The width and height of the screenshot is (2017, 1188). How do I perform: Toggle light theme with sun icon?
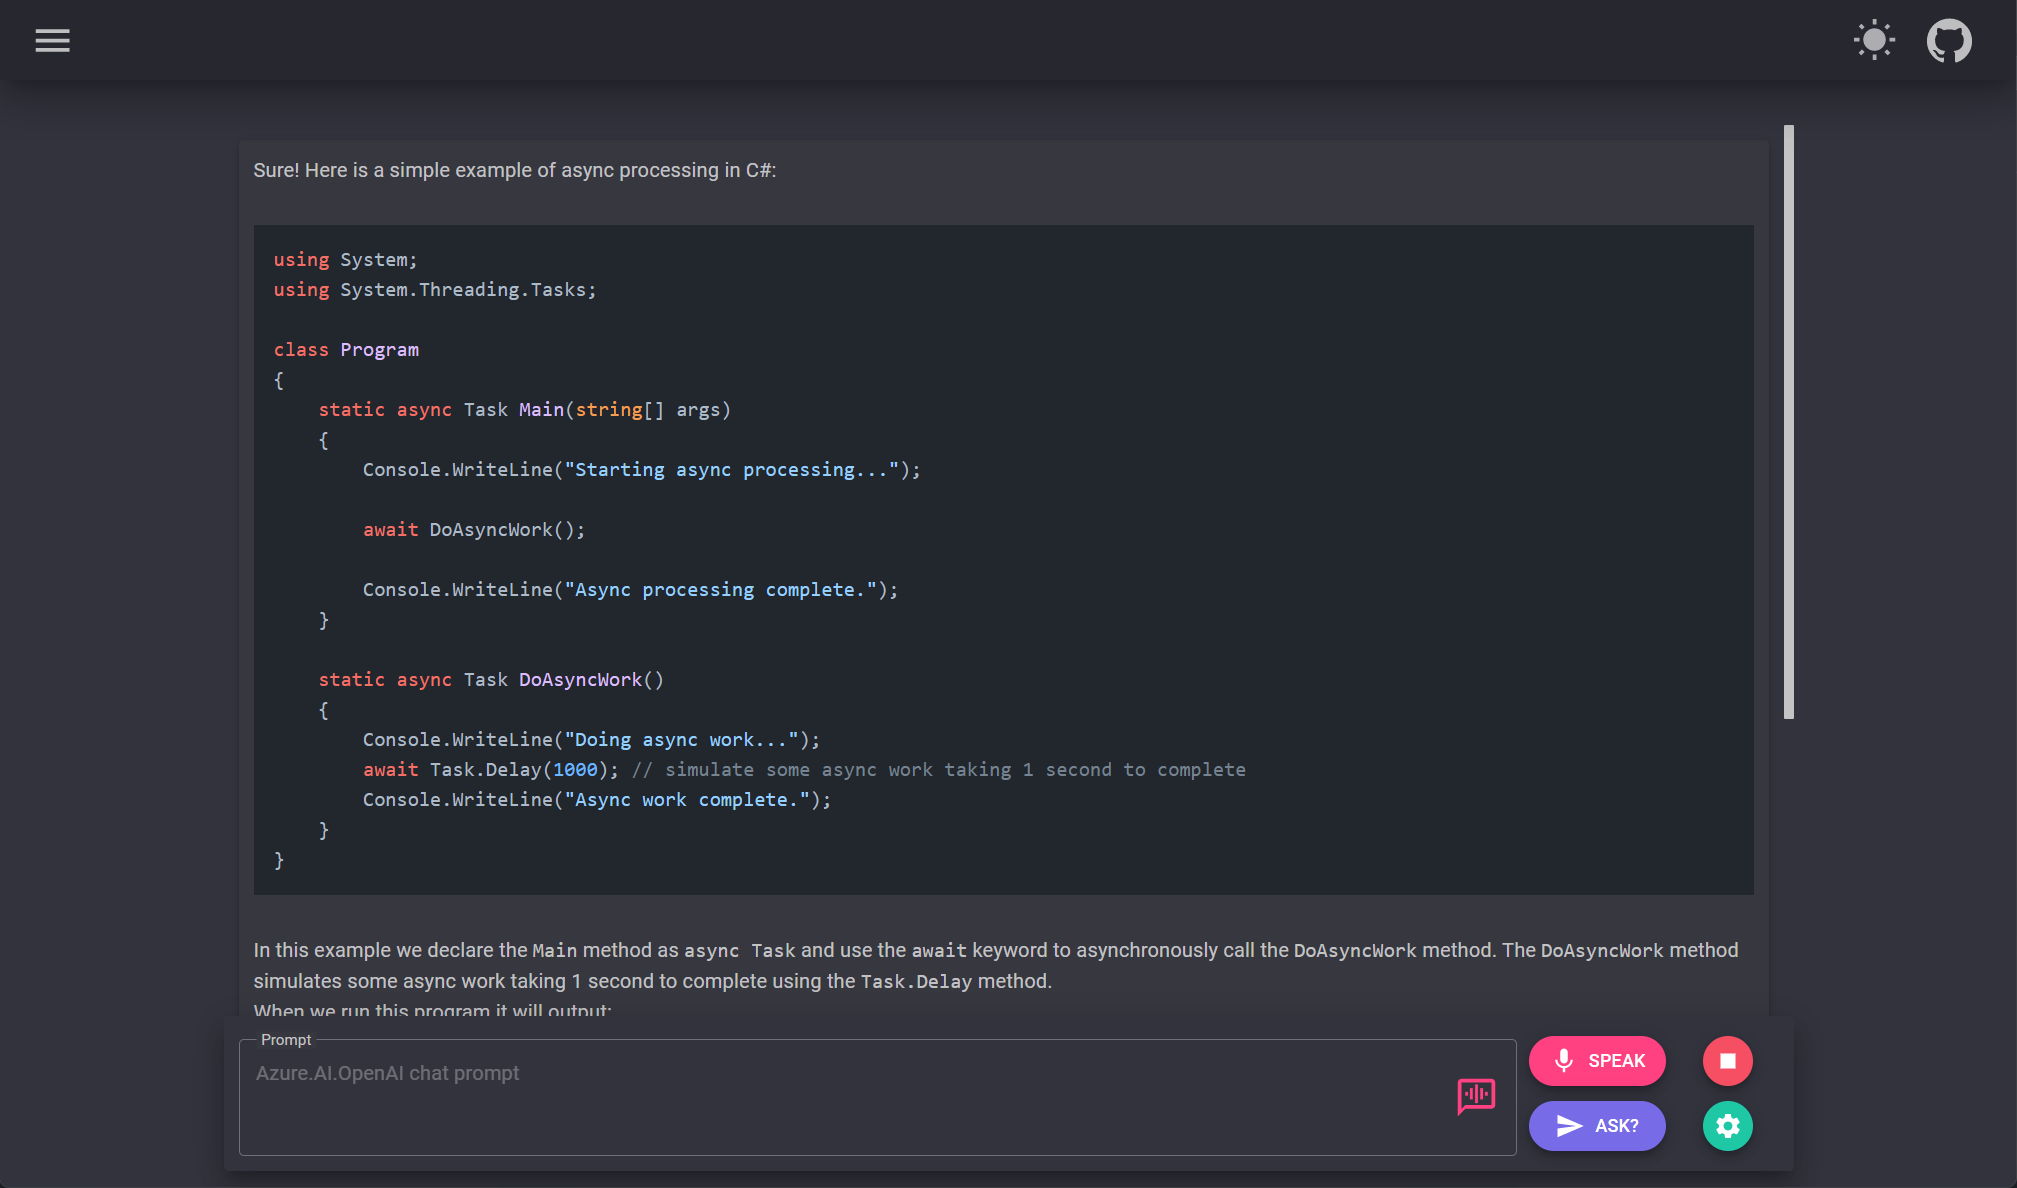[x=1874, y=41]
